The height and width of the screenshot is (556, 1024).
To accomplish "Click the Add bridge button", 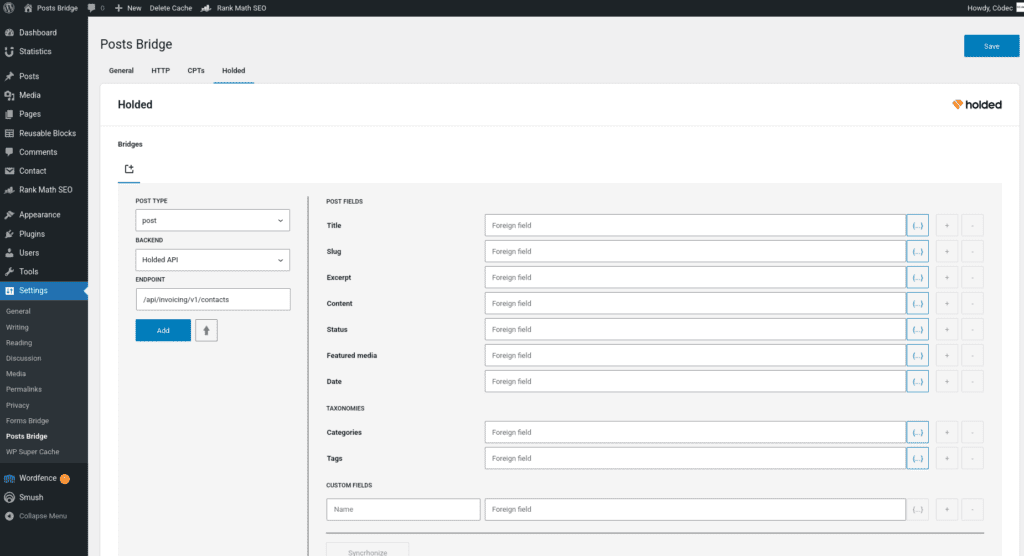I will 163,330.
